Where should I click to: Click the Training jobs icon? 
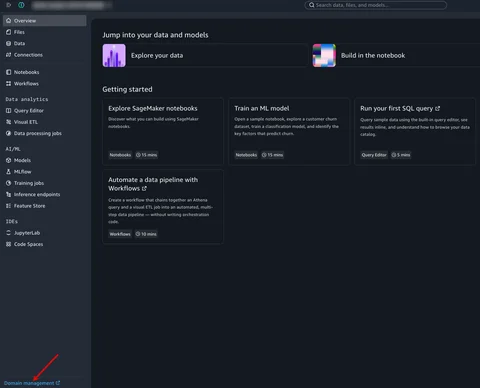pos(9,183)
